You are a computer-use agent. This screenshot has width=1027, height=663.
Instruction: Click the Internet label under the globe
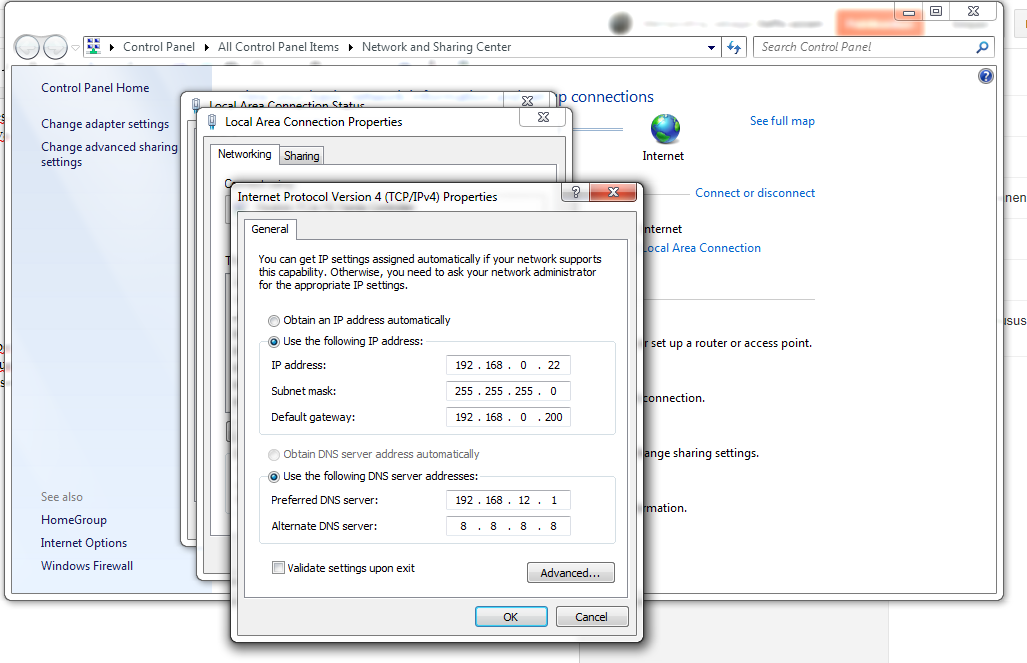tap(663, 156)
